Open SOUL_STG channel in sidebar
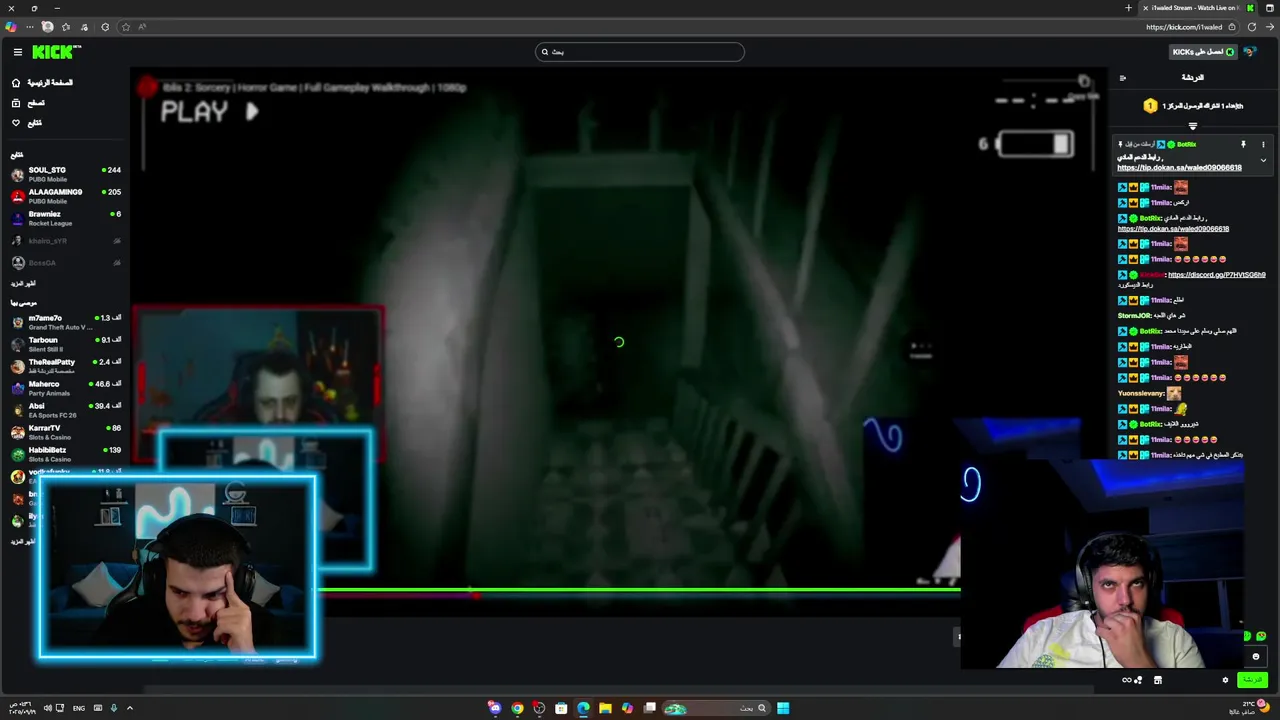 66,174
